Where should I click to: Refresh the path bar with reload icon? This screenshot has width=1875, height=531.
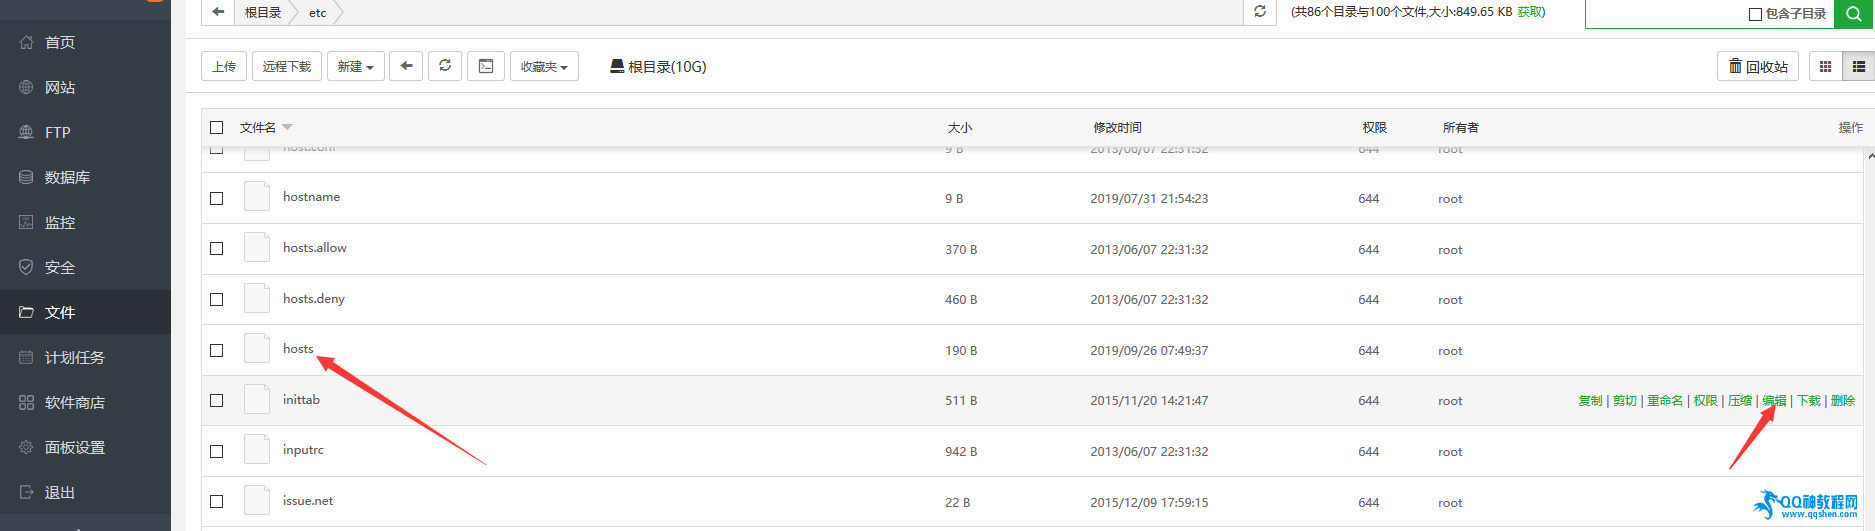click(x=1260, y=12)
